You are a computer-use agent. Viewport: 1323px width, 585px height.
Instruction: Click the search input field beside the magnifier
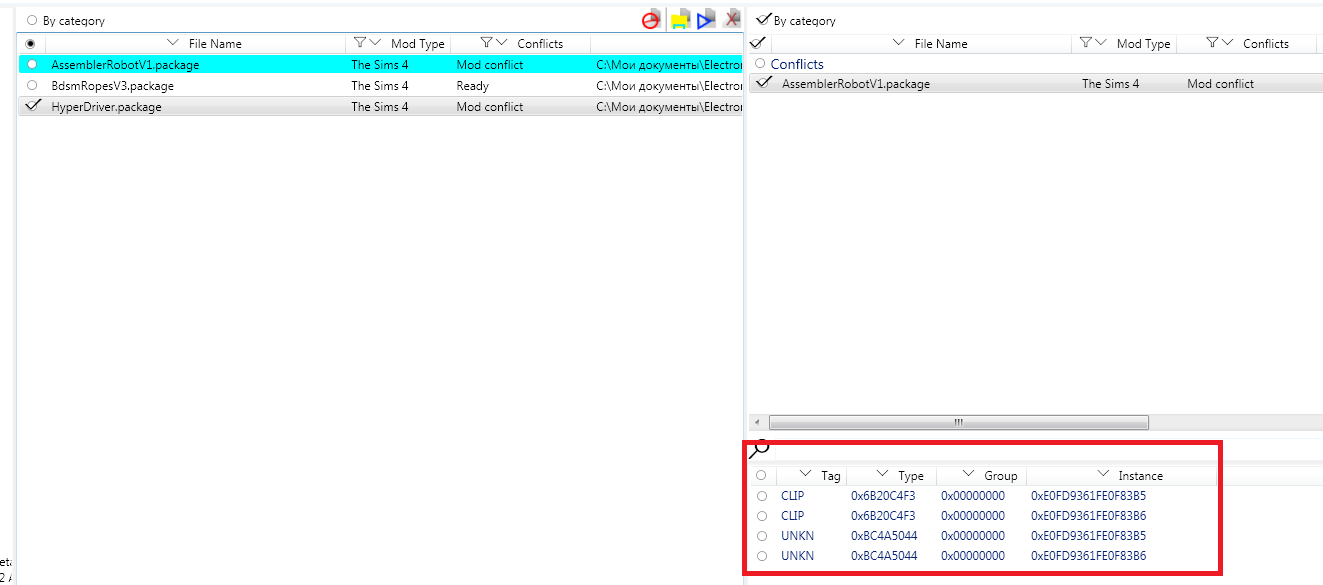pyautogui.click(x=1047, y=450)
